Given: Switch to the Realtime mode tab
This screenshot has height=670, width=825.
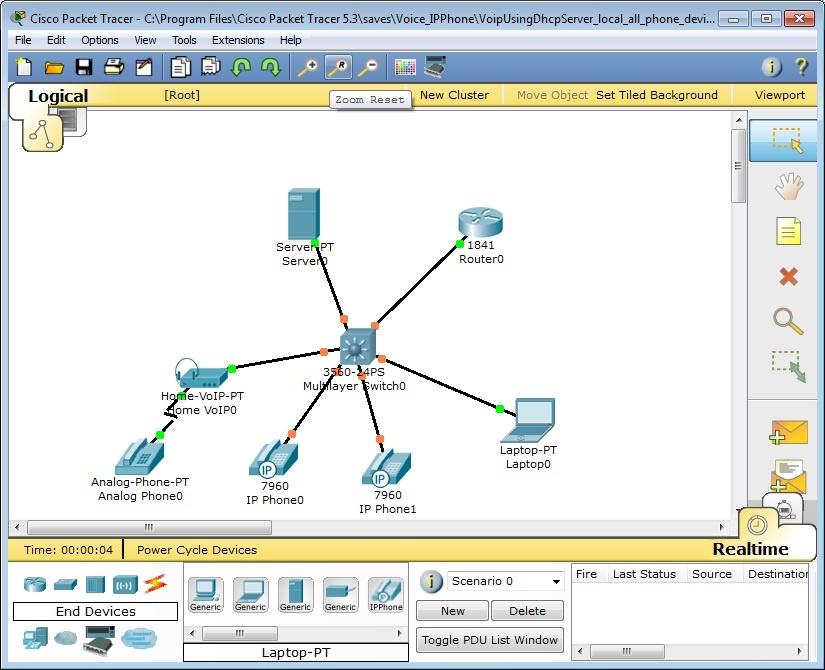Looking at the screenshot, I should coord(750,549).
